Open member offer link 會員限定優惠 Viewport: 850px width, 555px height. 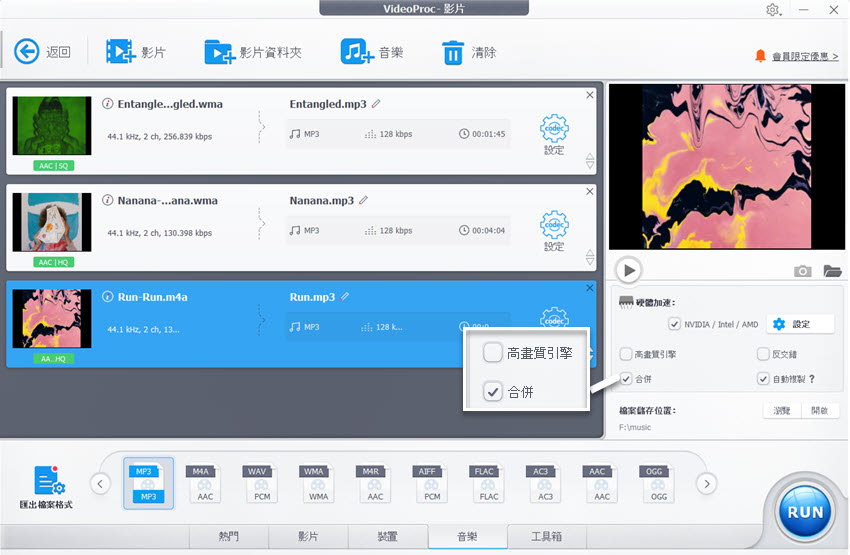point(805,56)
